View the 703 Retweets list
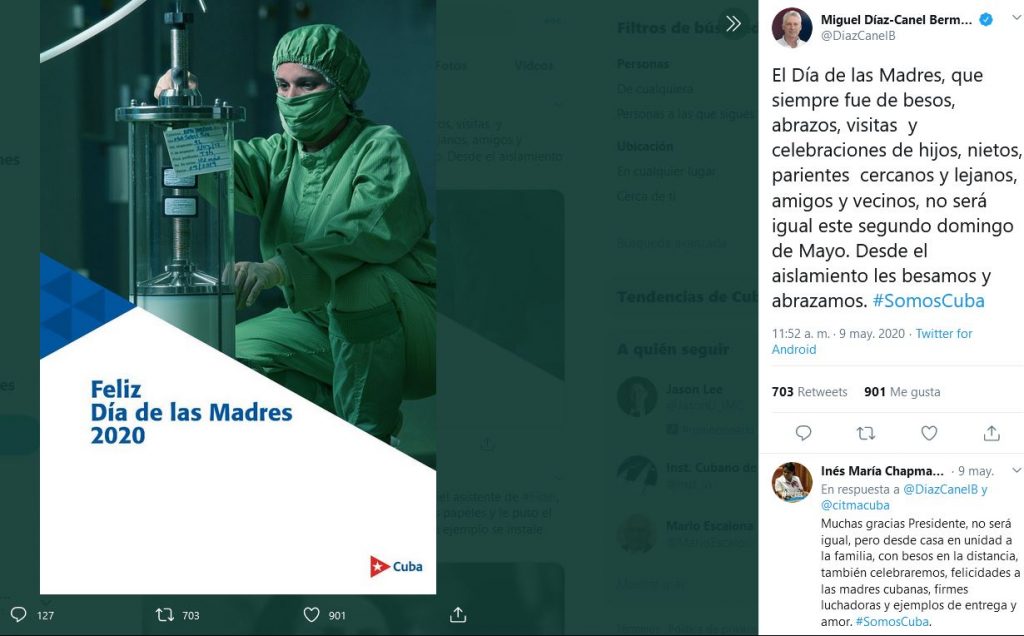The height and width of the screenshot is (636, 1024). pos(809,392)
